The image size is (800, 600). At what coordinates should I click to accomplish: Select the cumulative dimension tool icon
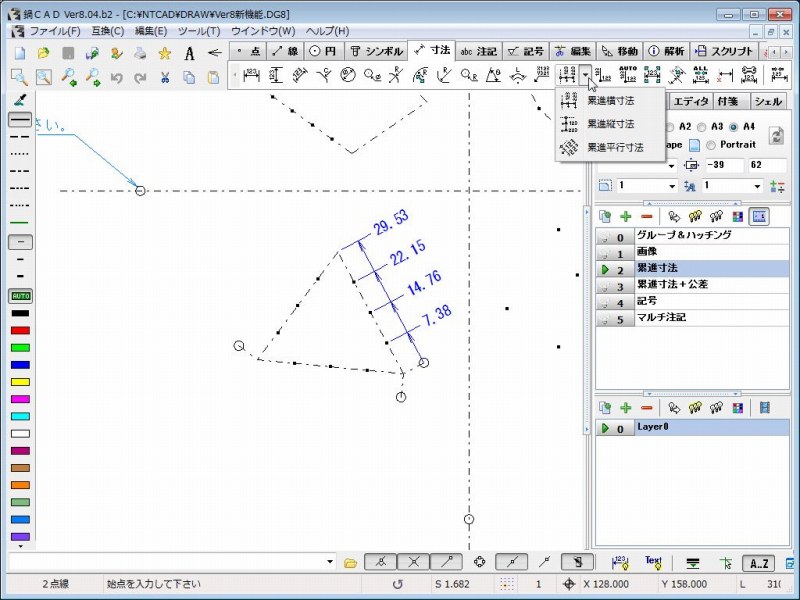coord(567,76)
